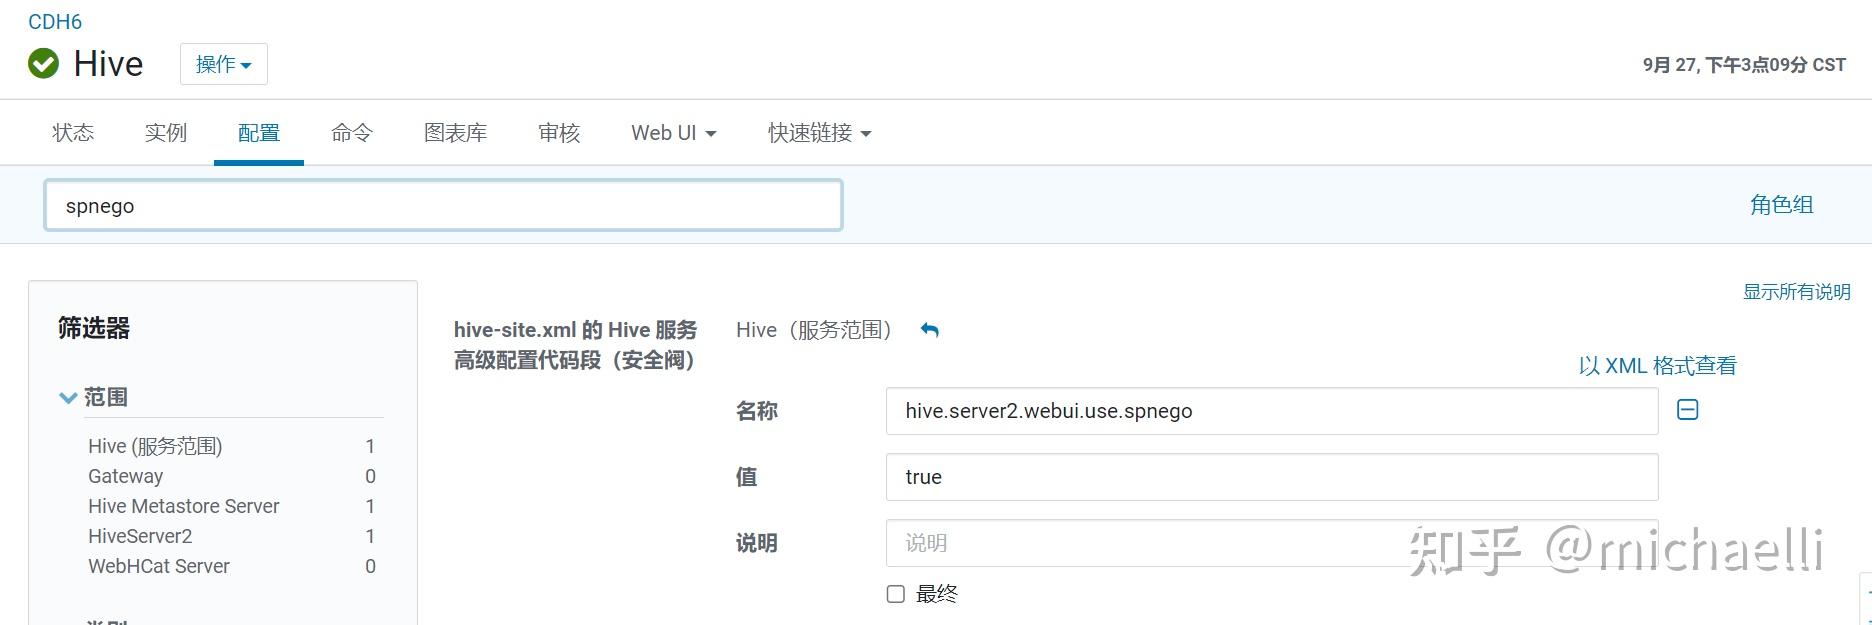
Task: Click the 显示所有说明 link
Action: point(1797,292)
